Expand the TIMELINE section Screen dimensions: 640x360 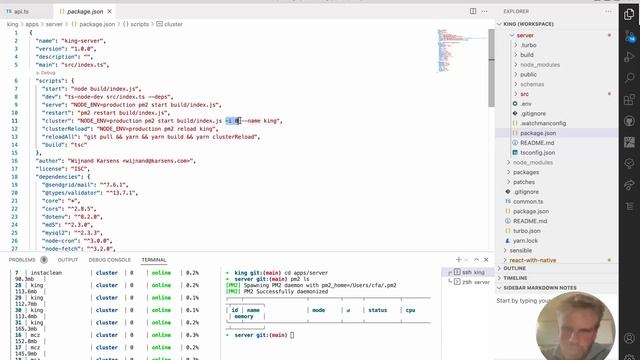(x=515, y=278)
